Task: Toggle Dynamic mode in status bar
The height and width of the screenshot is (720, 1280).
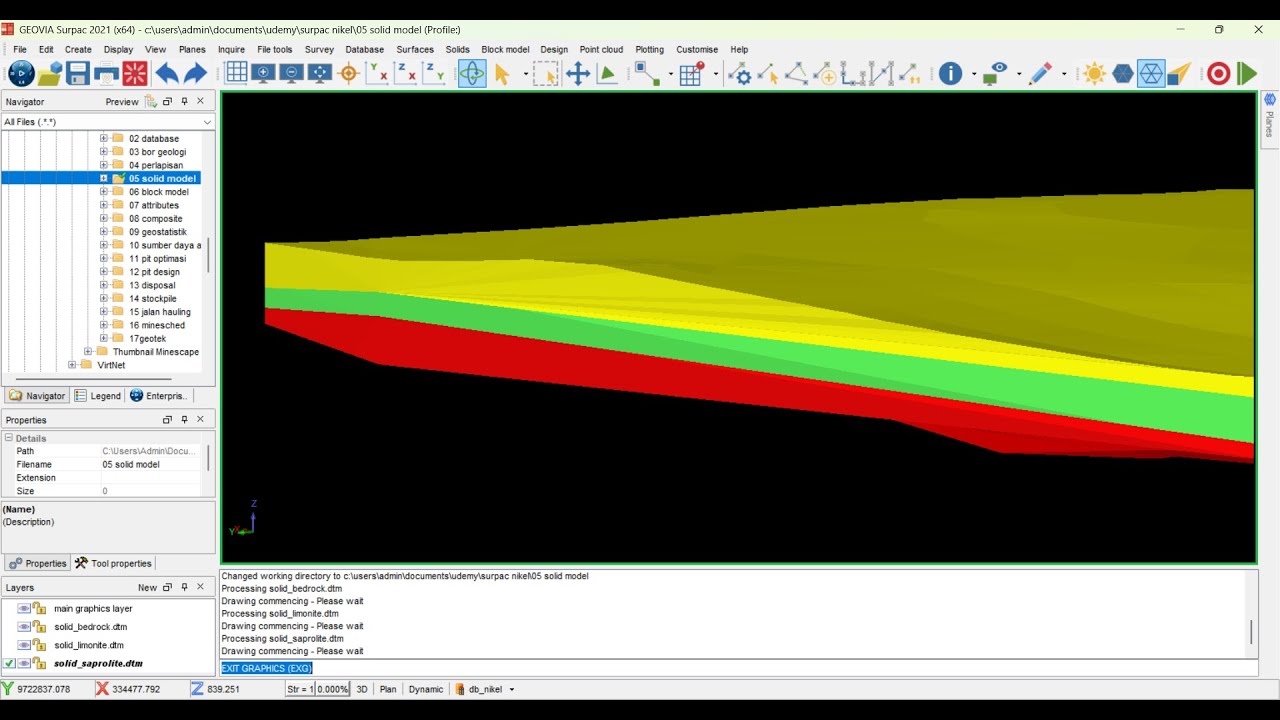Action: [x=425, y=689]
